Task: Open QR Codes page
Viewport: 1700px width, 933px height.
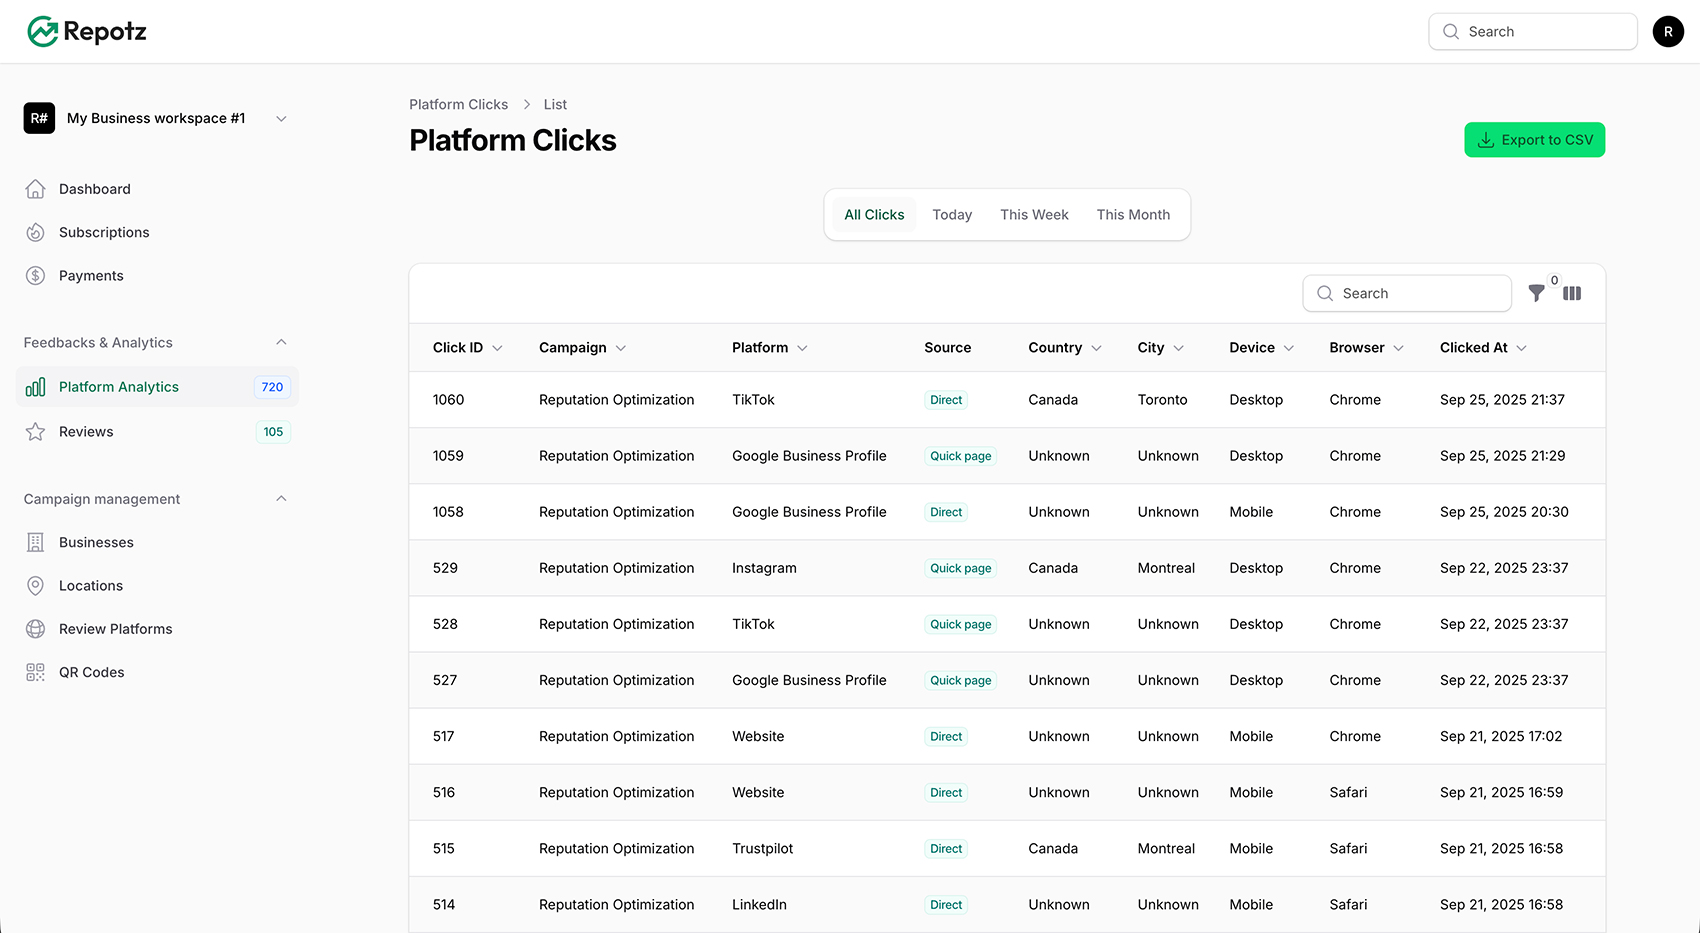Action: (91, 672)
